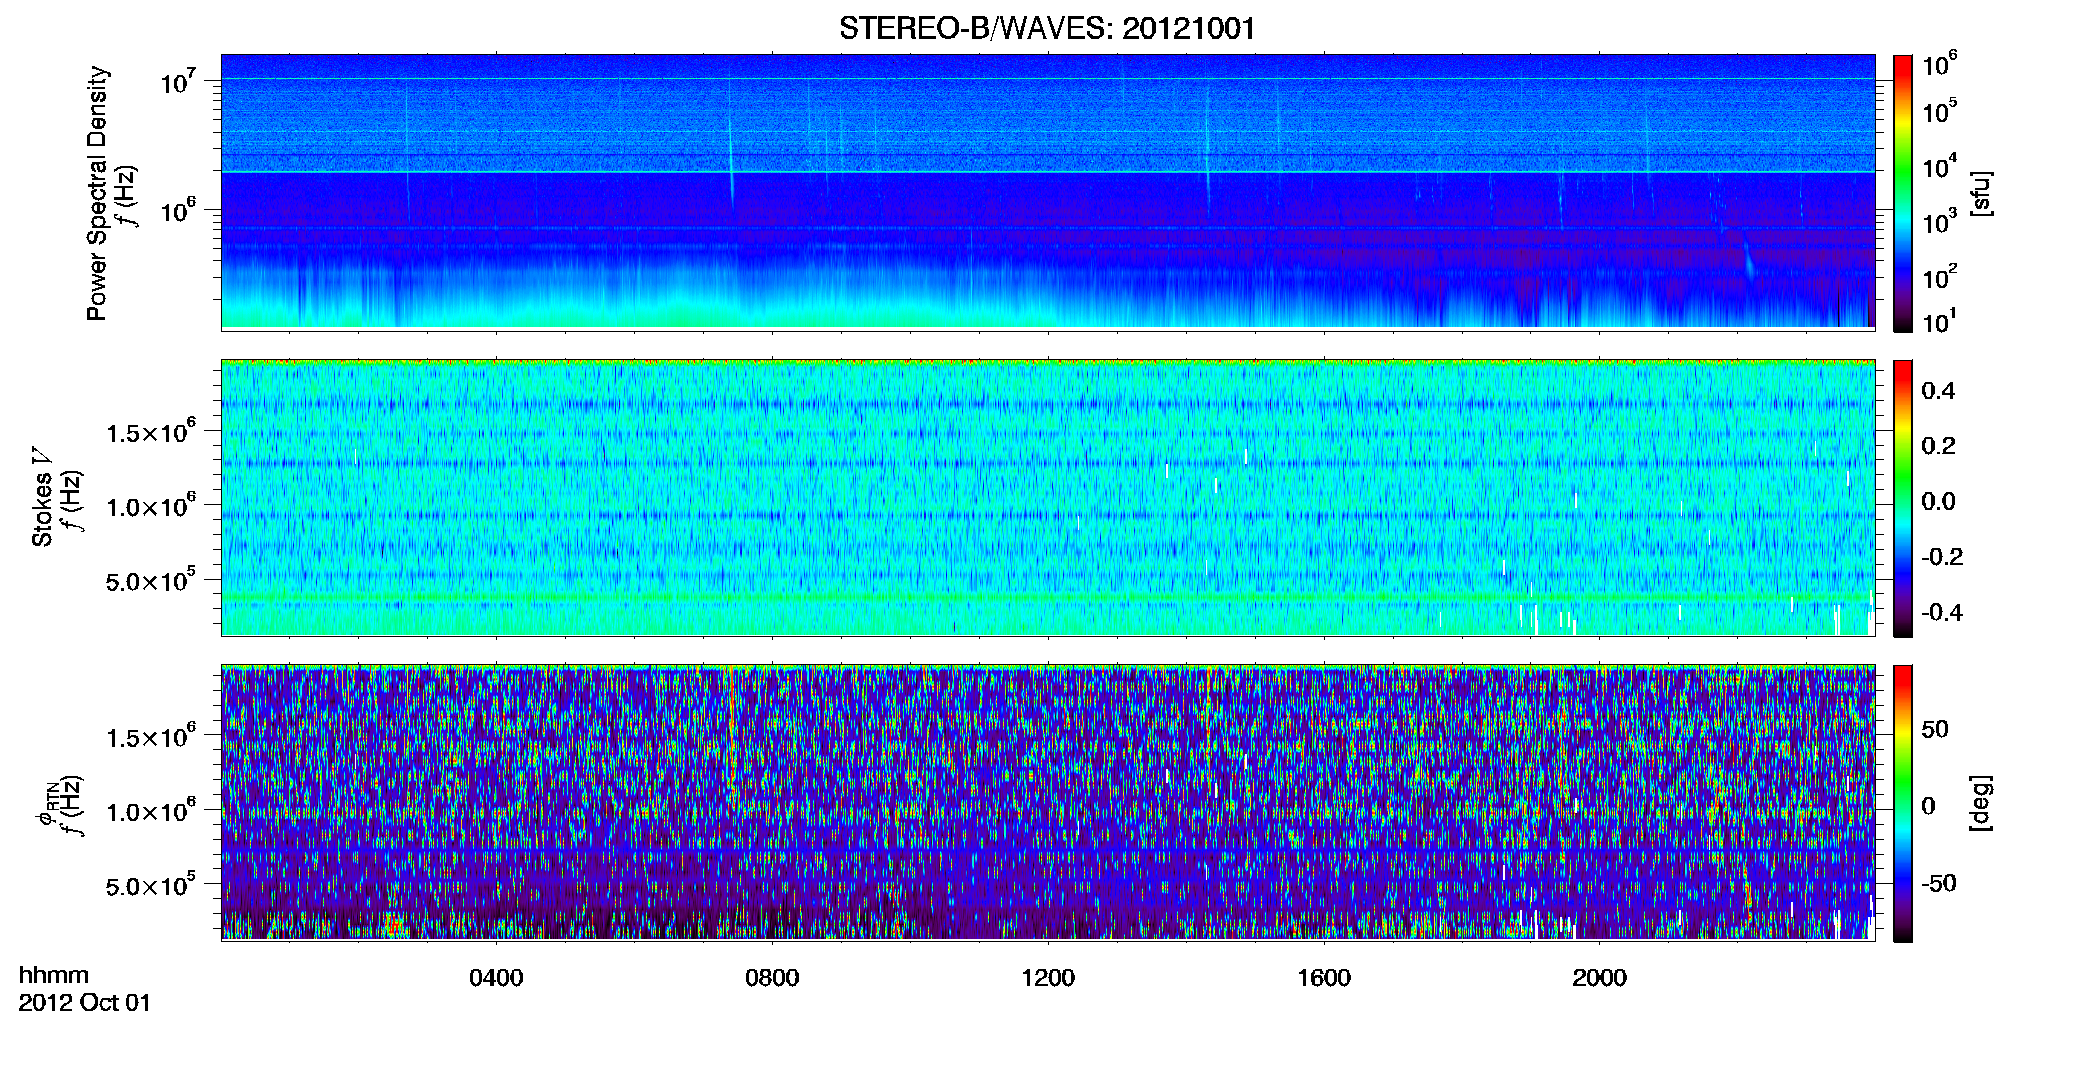Click the 10^3 tick on sfu colorbar

coord(1940,221)
